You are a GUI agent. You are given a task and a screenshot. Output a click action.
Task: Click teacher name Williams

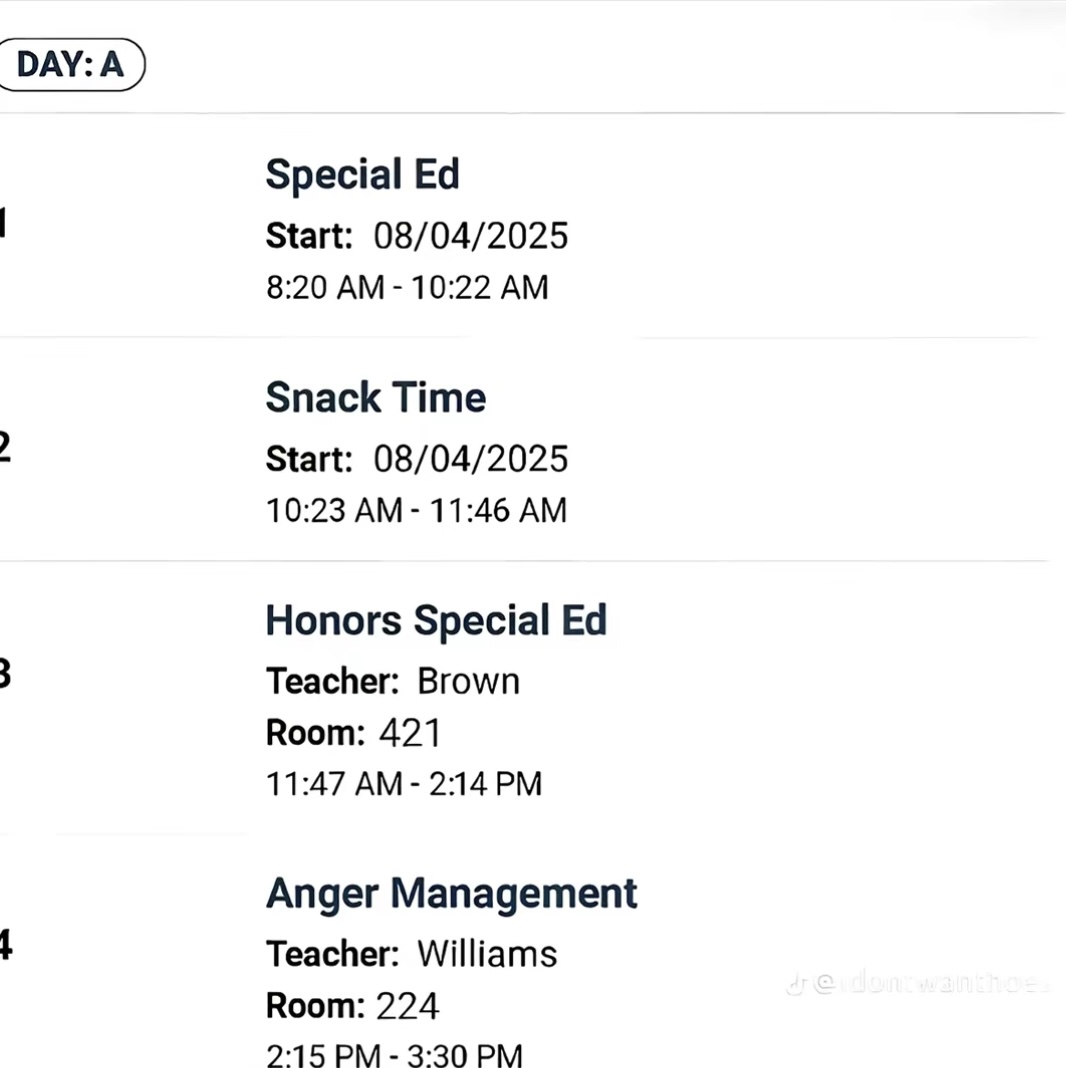click(x=487, y=954)
